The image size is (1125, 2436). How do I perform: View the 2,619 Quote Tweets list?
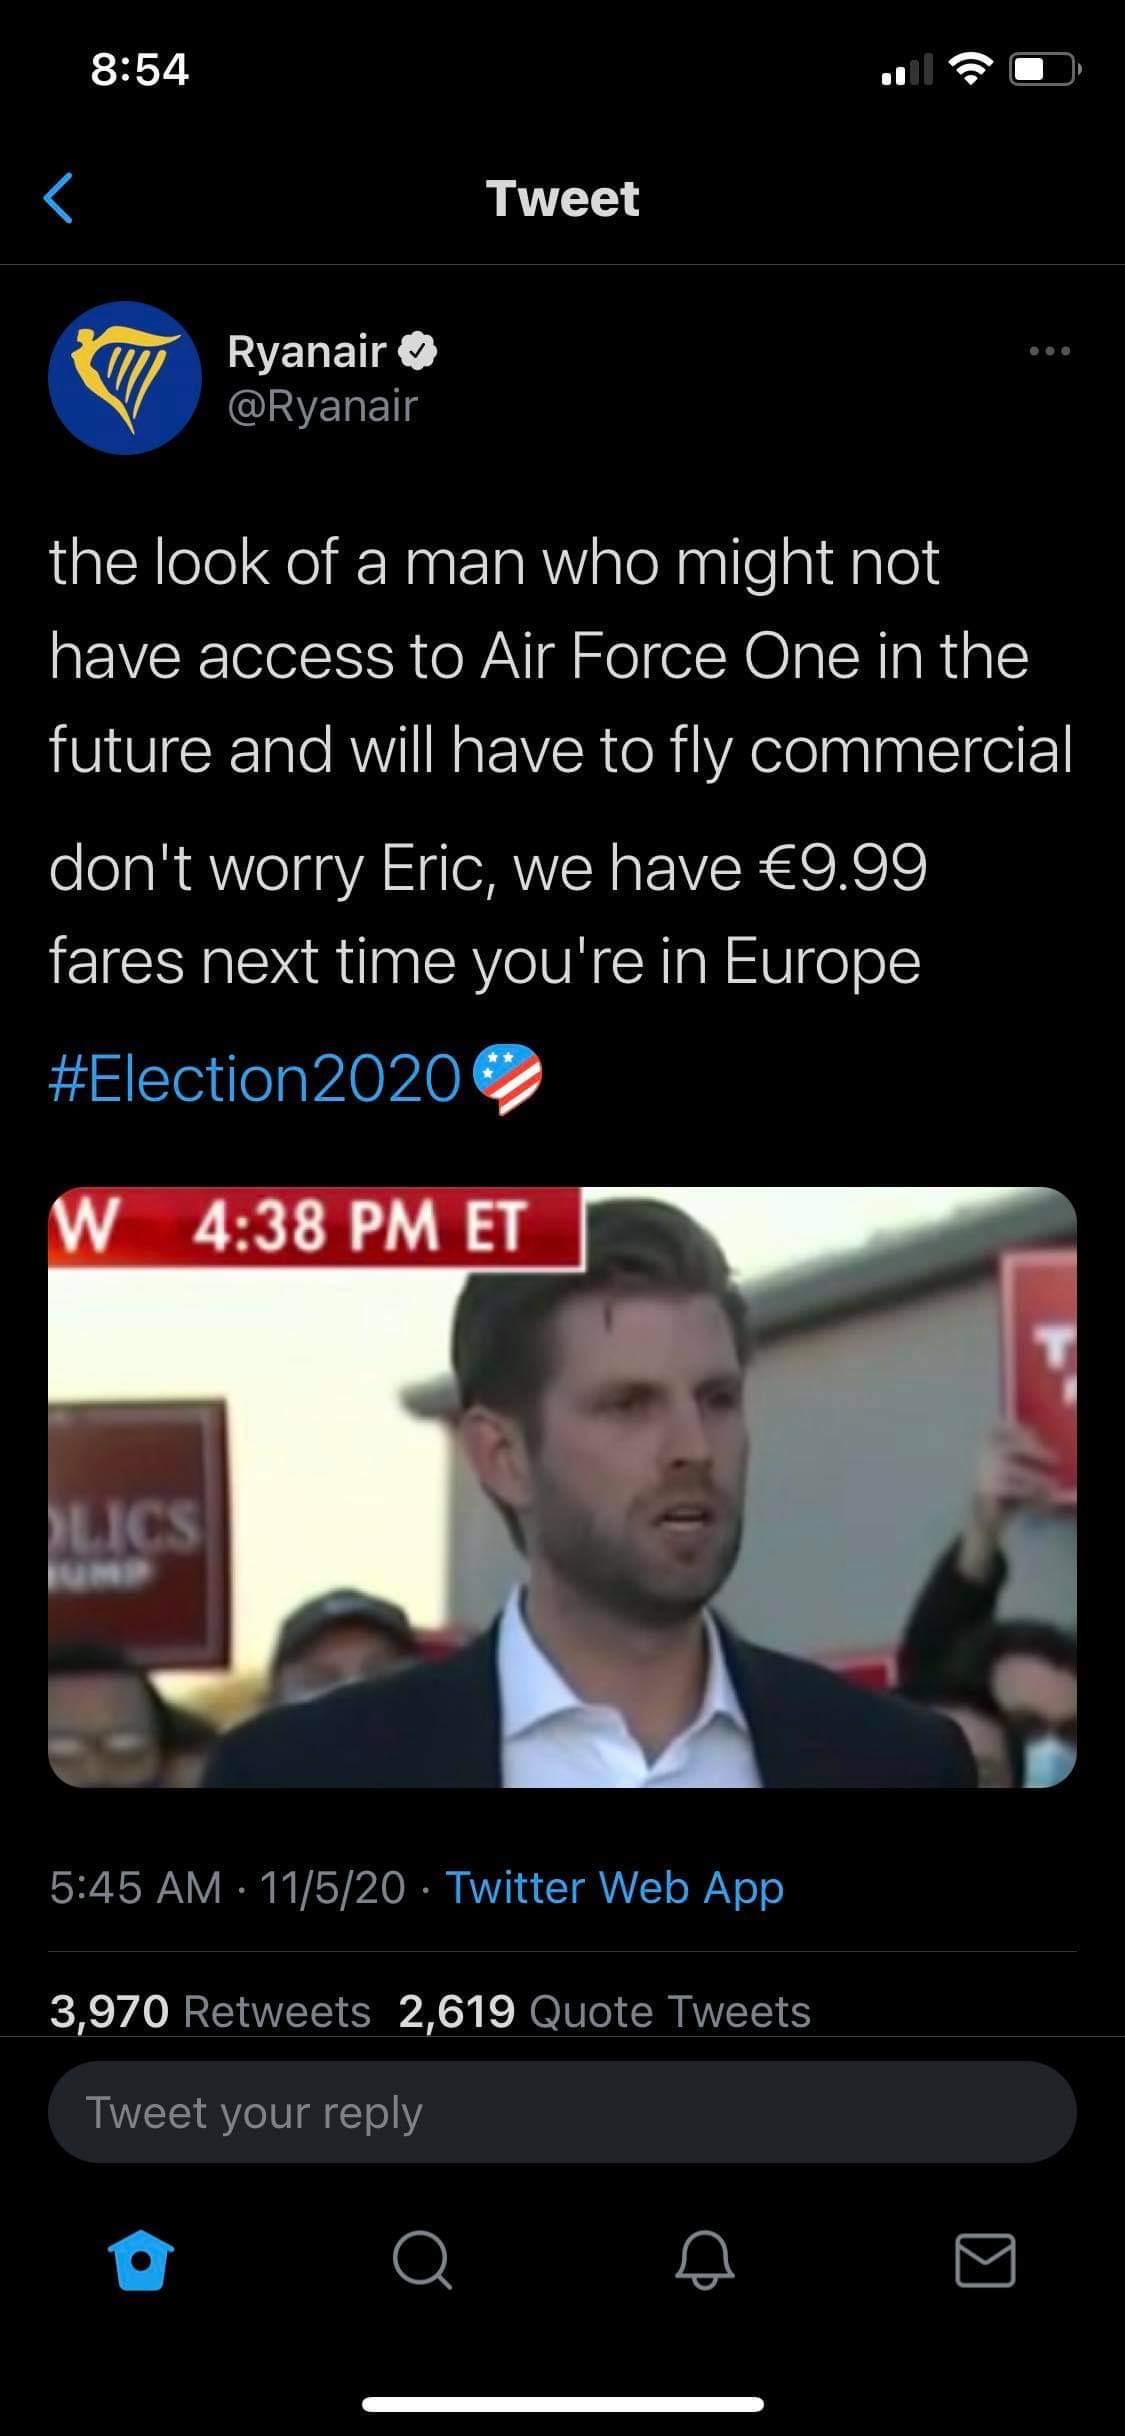(x=604, y=2011)
